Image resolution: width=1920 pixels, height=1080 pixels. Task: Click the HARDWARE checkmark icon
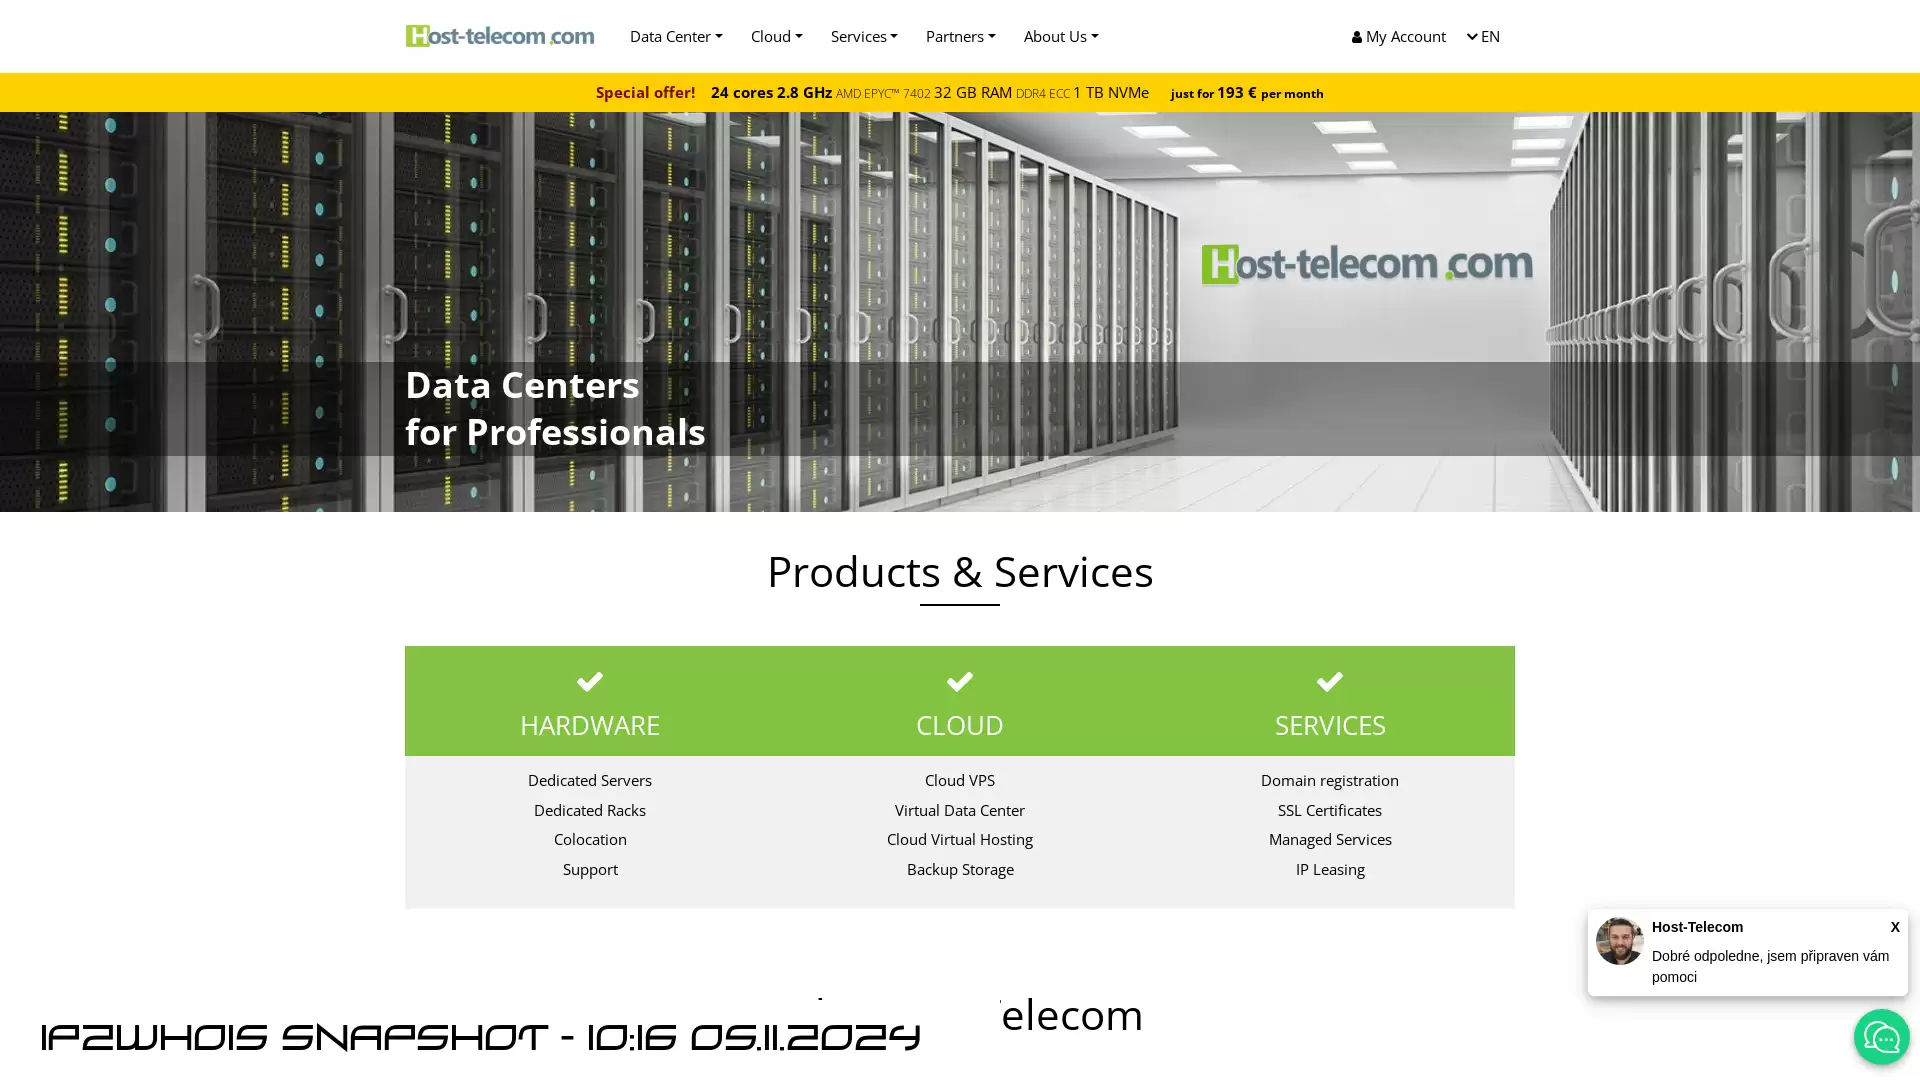(590, 682)
